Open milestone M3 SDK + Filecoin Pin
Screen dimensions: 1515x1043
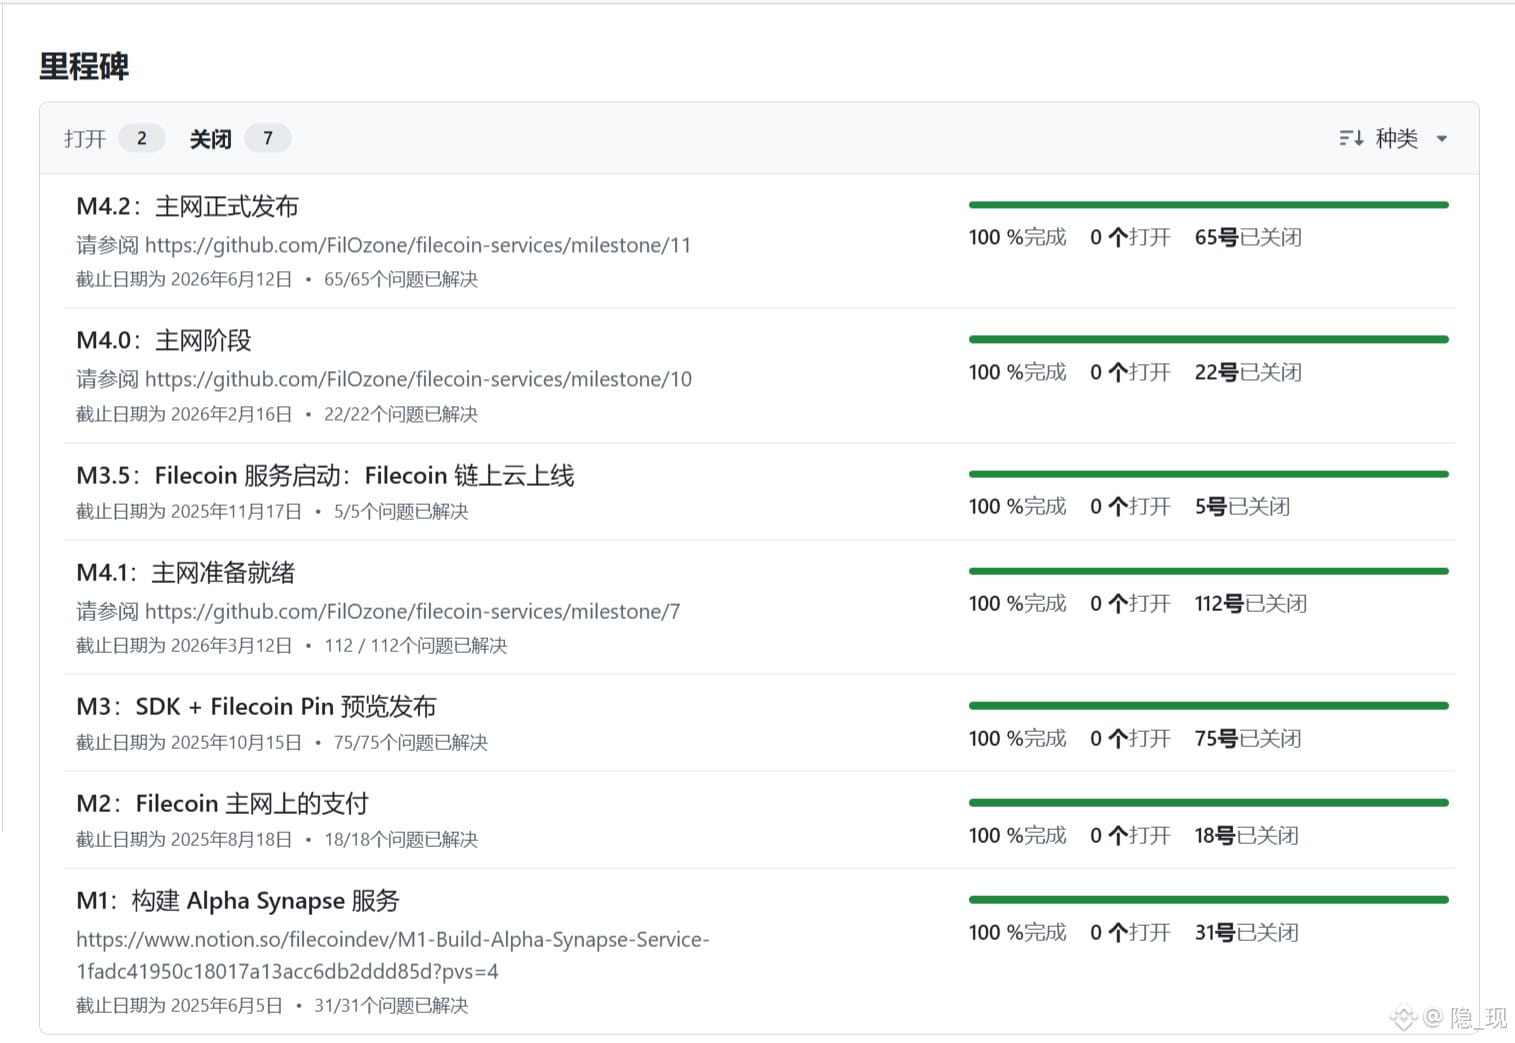[x=257, y=706]
